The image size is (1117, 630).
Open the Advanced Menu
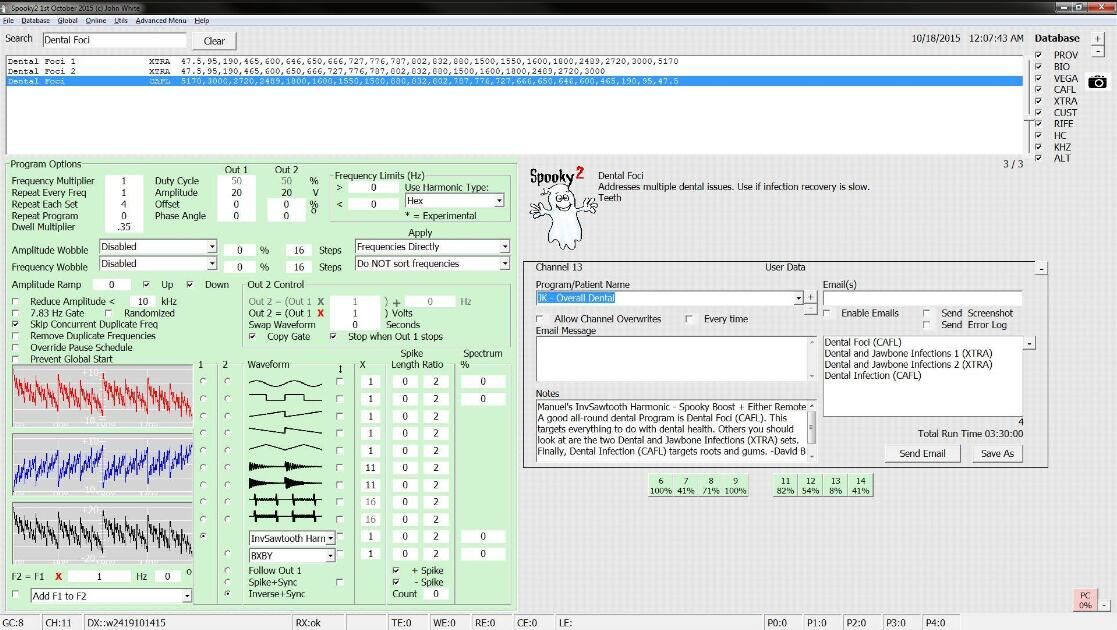point(160,20)
